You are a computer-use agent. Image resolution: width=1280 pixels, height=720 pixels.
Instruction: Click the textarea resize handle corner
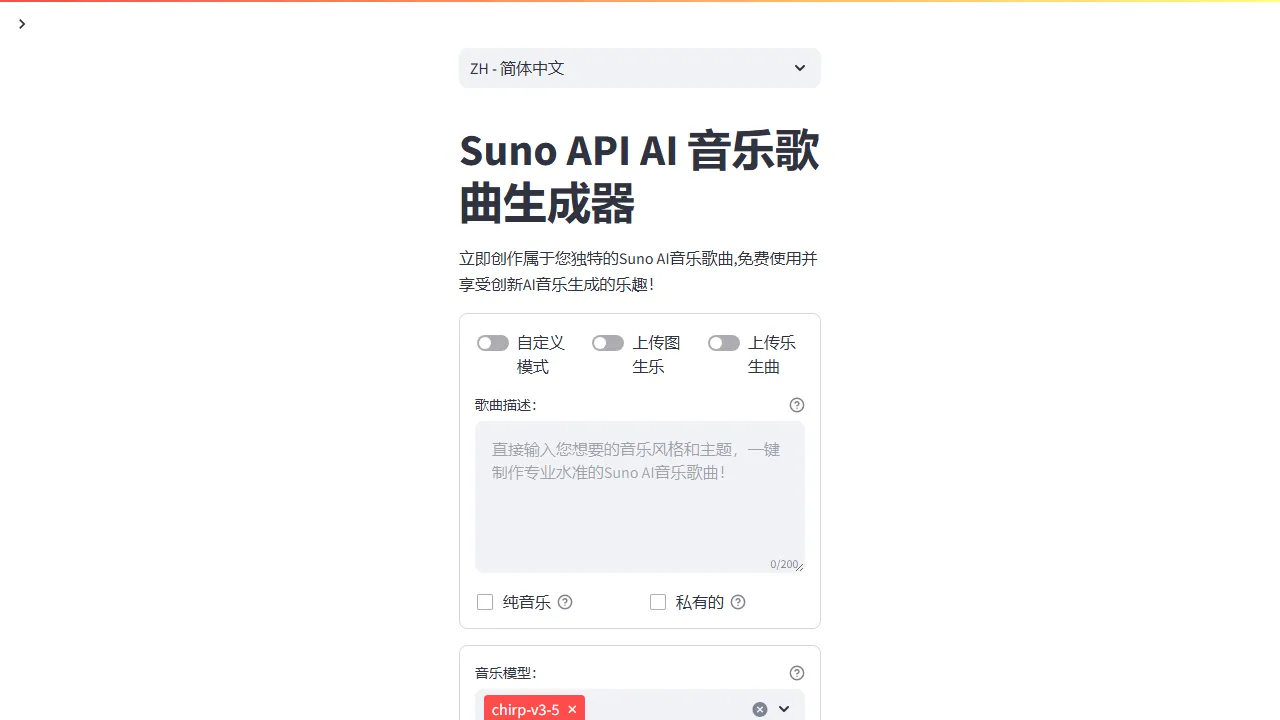[x=799, y=567]
